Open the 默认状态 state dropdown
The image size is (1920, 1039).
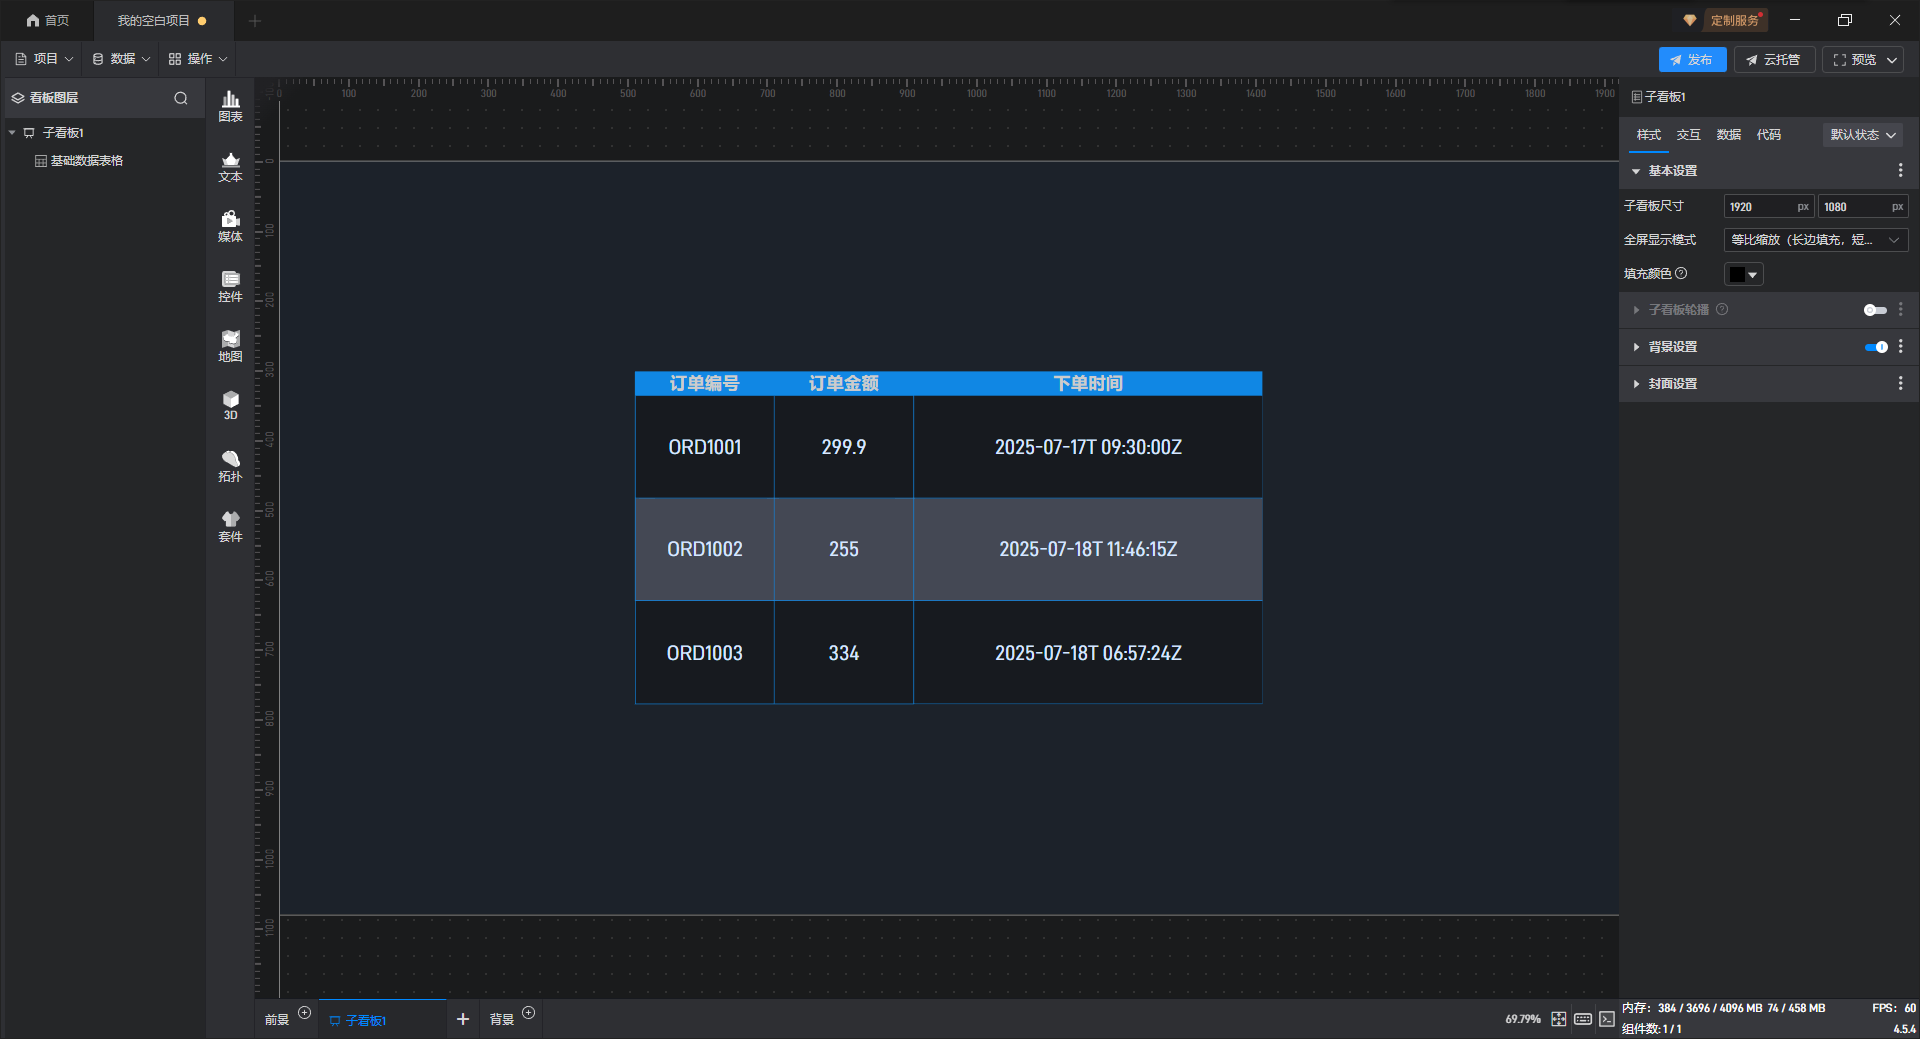tap(1862, 135)
